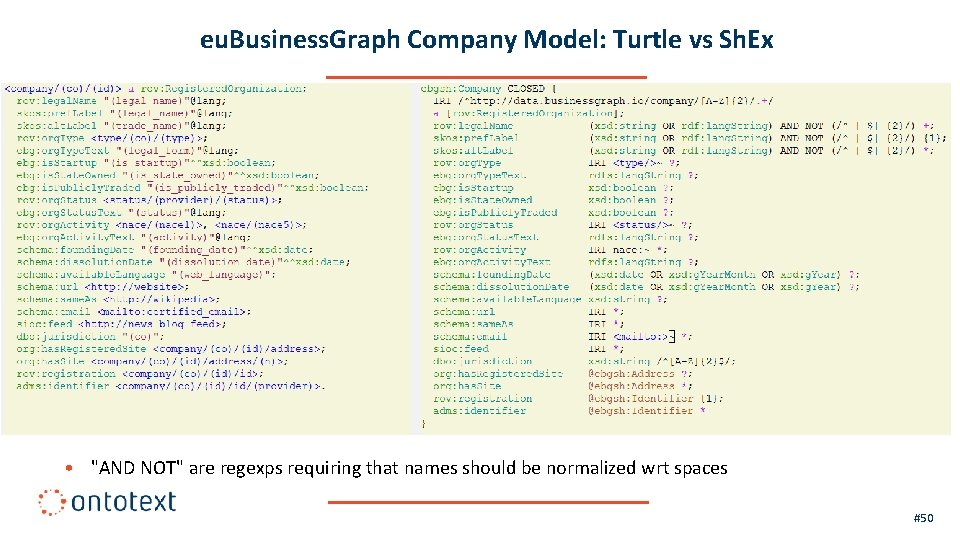960x540 pixels.
Task: Select Turtle line org:hasRegisteredSite <company/(co)/(id)/address>;
Action: (x=171, y=349)
